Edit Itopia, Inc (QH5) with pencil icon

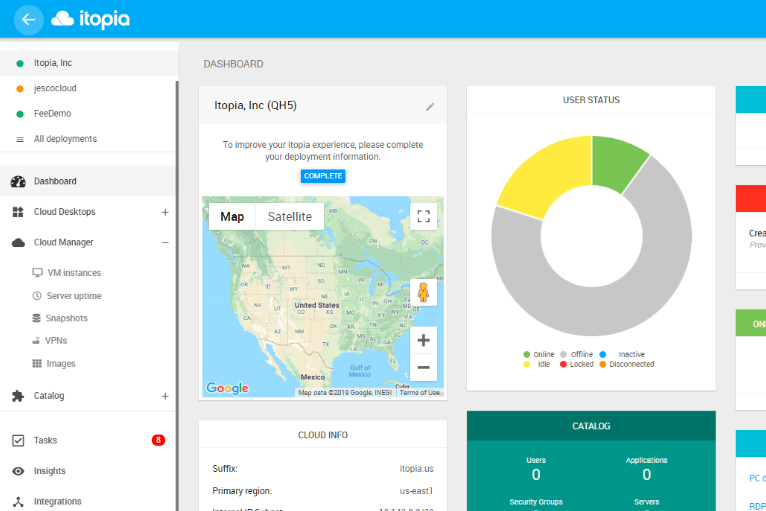(x=430, y=106)
